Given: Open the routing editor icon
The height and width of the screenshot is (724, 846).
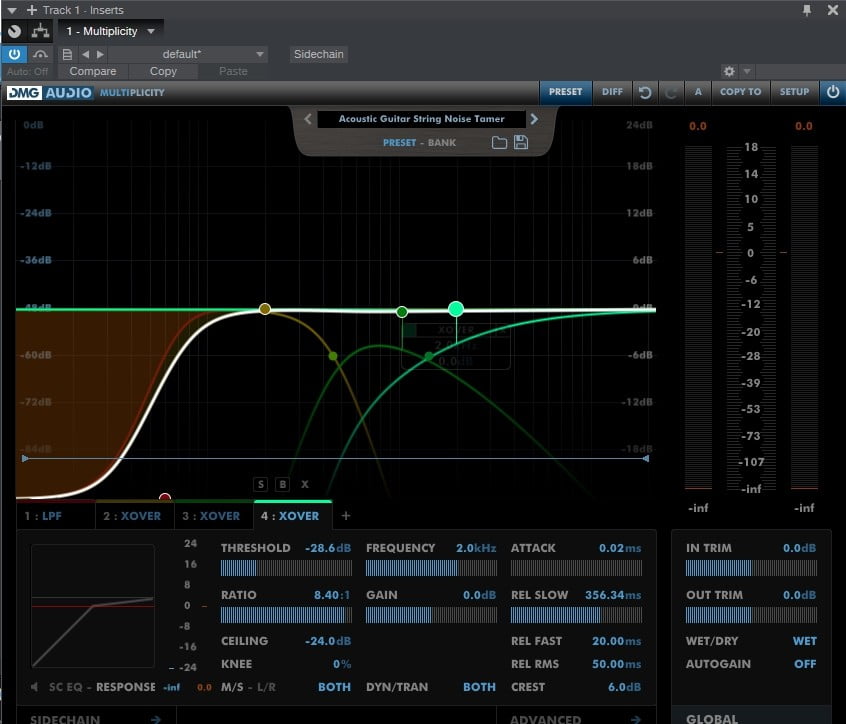Looking at the screenshot, I should pos(40,31).
